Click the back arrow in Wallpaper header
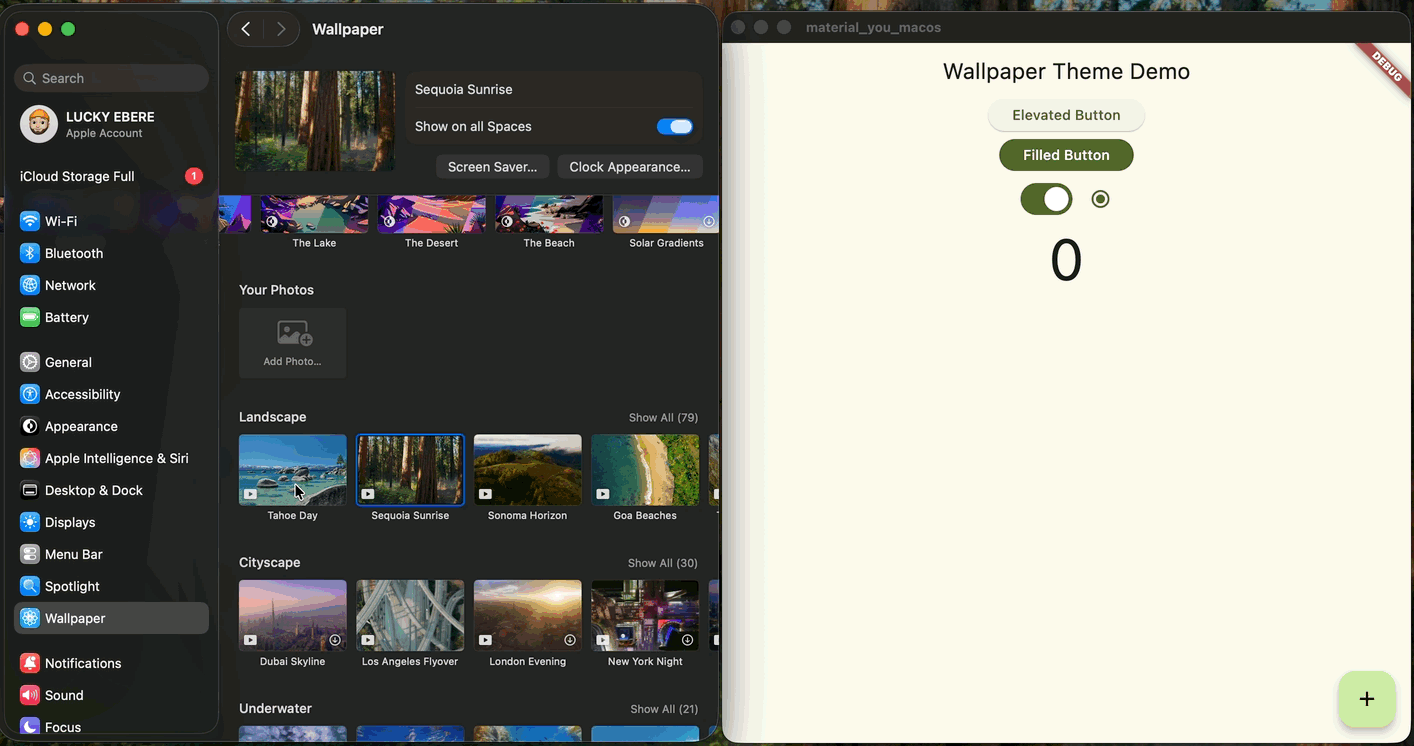This screenshot has width=1414, height=746. coord(246,29)
